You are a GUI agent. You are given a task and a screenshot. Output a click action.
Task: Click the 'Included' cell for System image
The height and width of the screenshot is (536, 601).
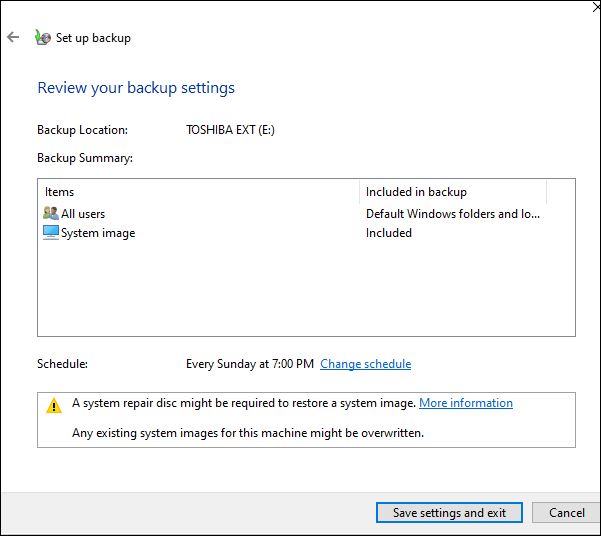click(389, 233)
